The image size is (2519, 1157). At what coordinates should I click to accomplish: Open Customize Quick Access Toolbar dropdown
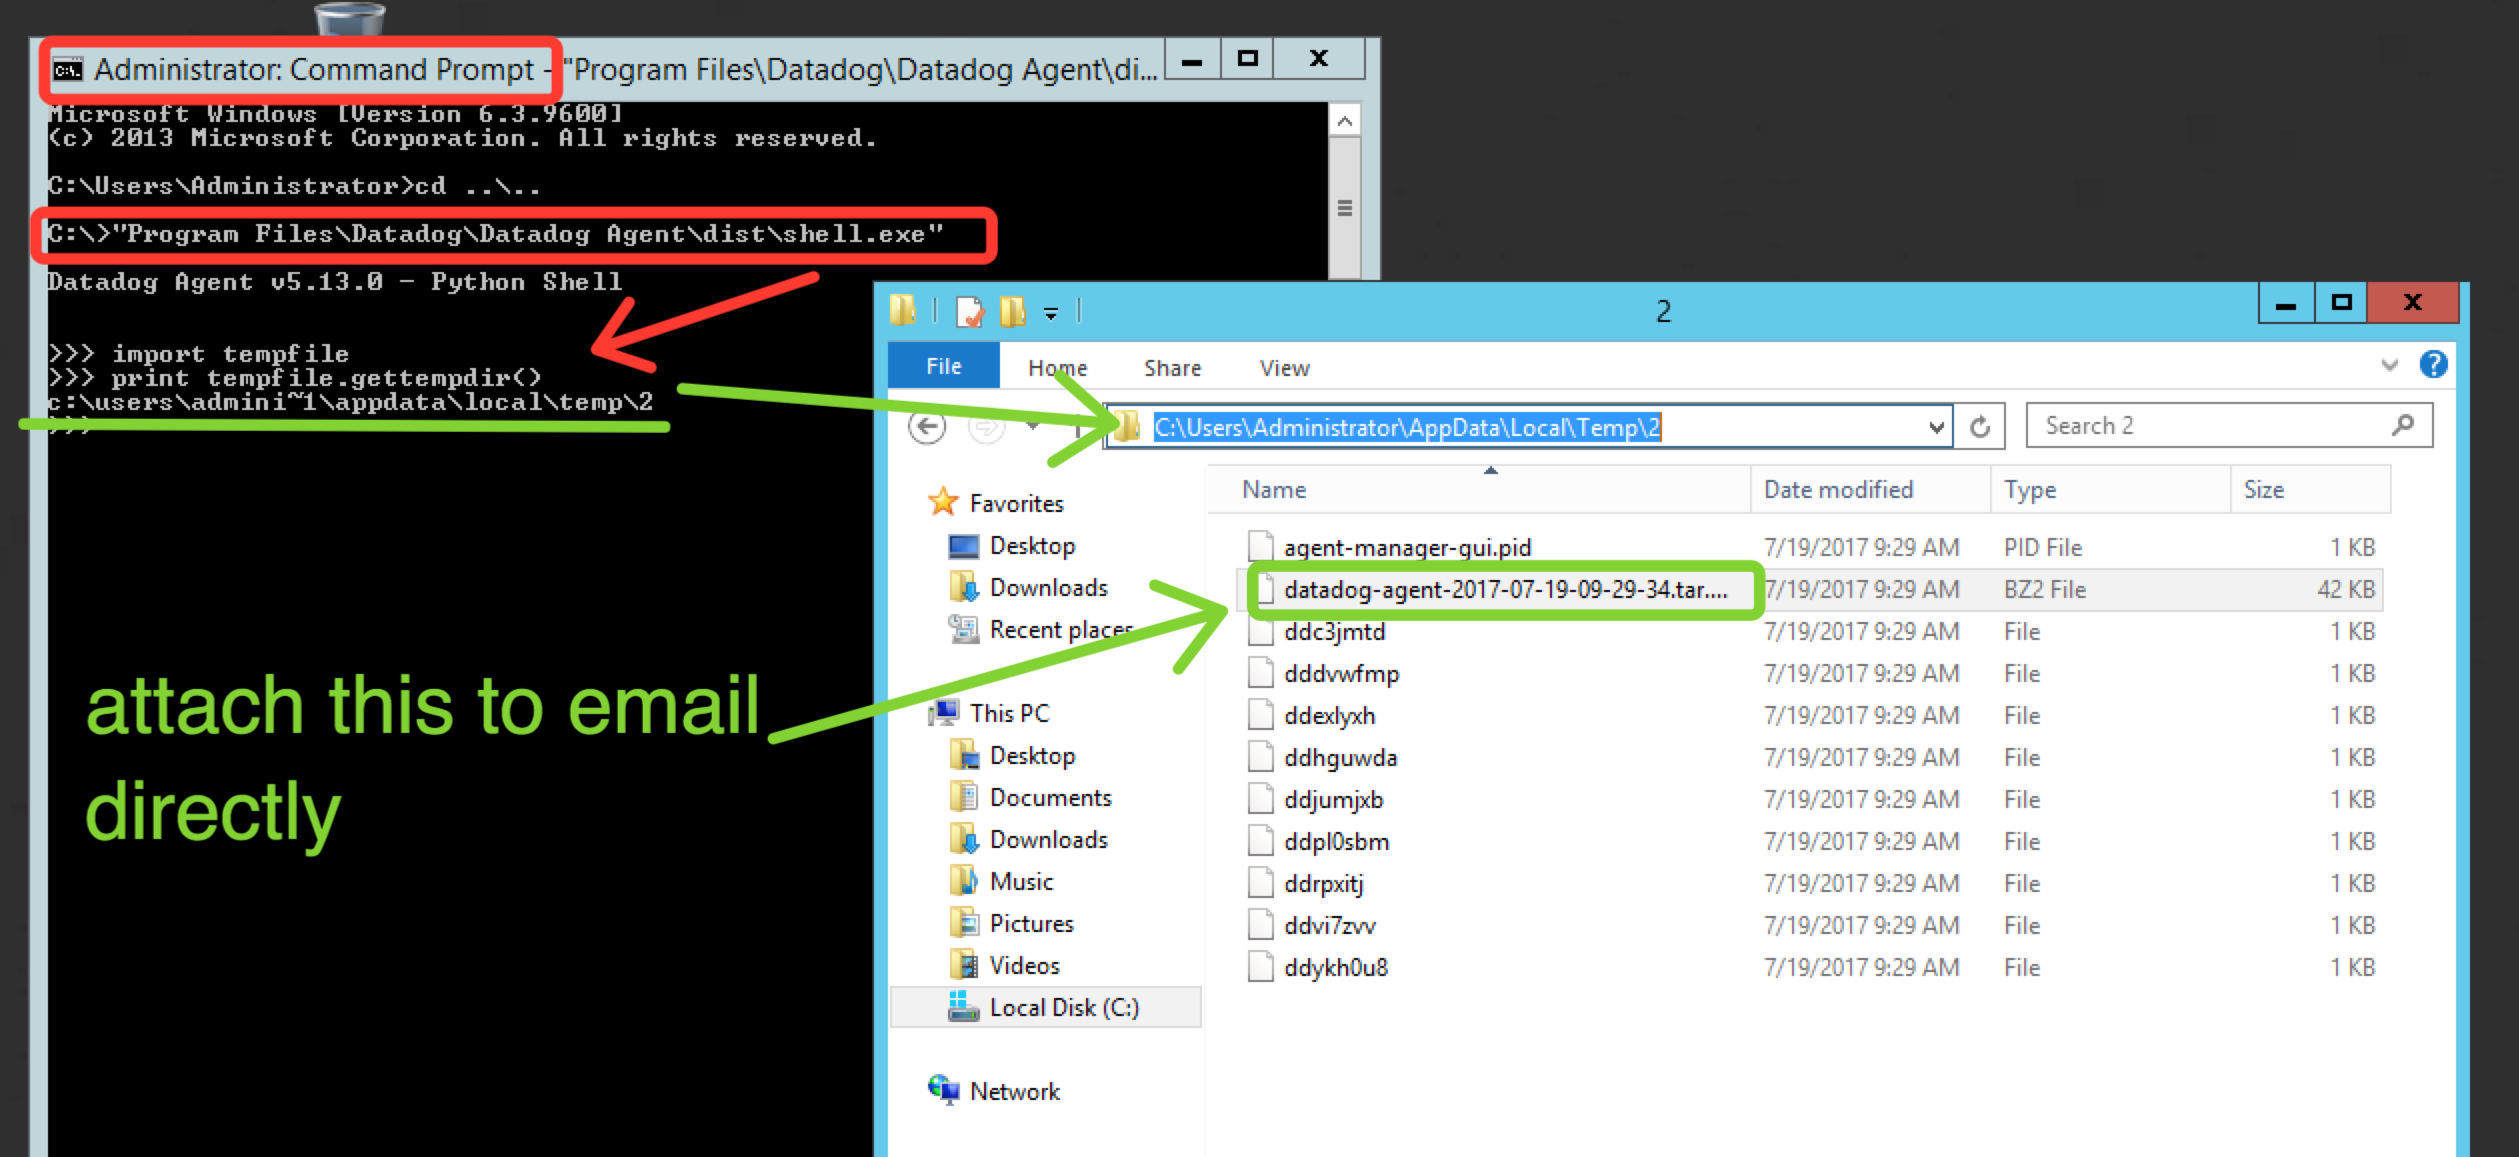1051,314
